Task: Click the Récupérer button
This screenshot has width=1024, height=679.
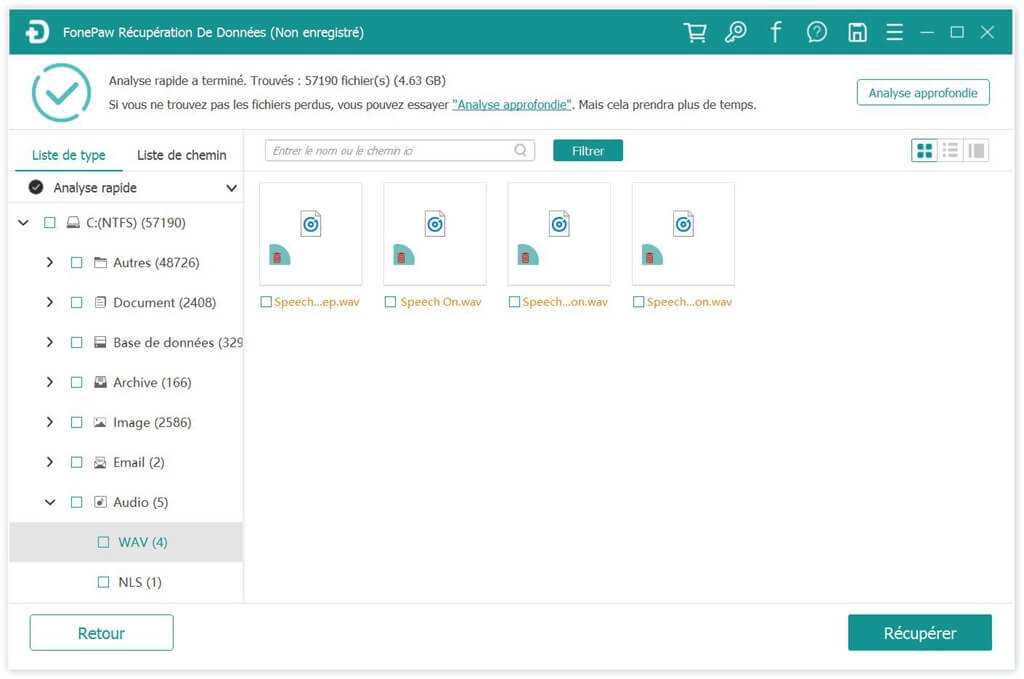Action: 920,633
